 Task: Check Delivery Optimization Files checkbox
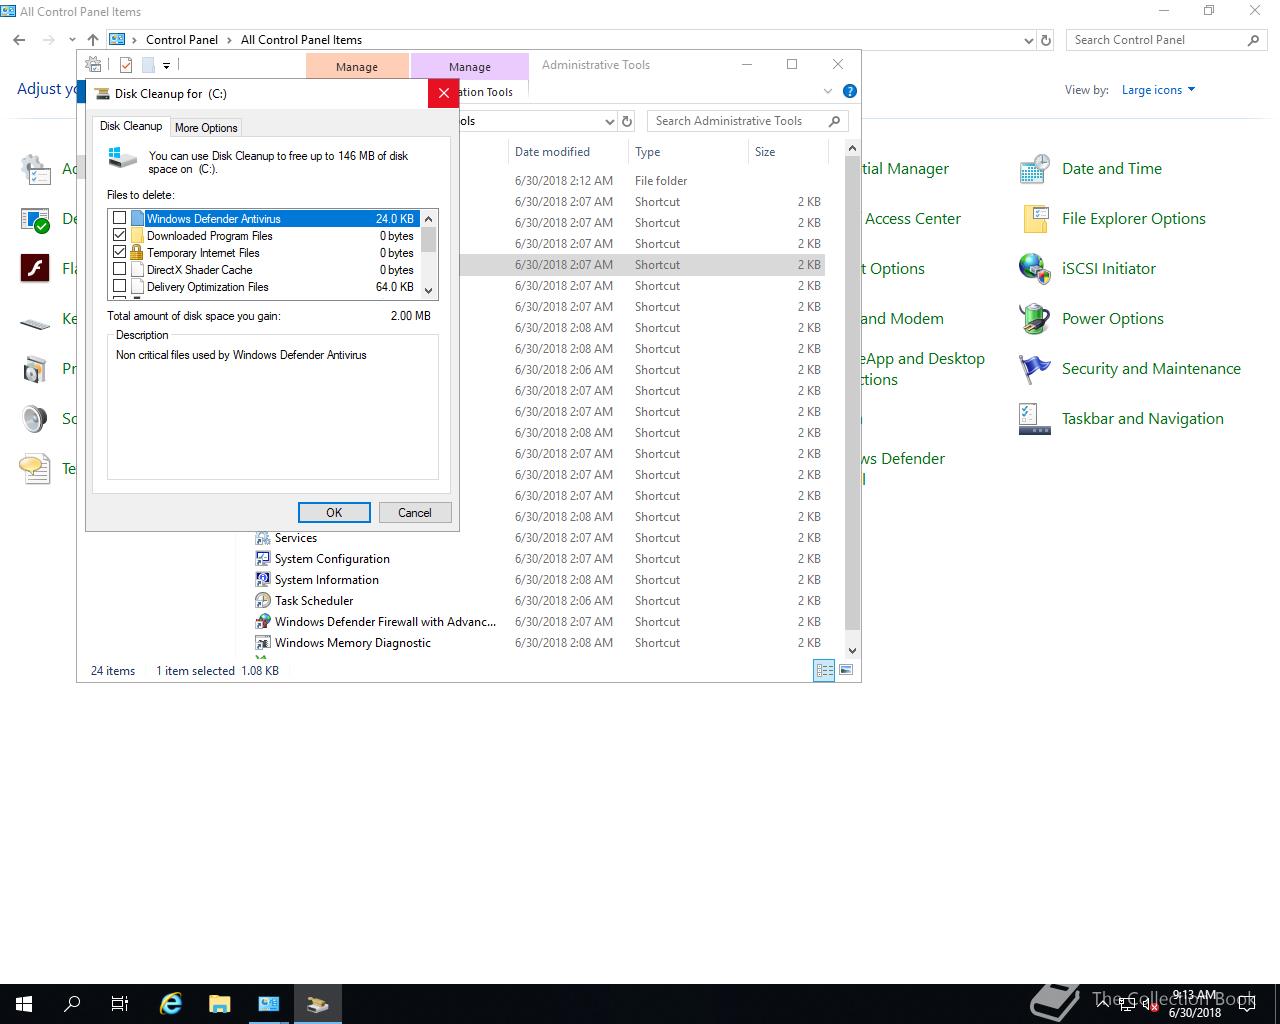click(x=120, y=286)
